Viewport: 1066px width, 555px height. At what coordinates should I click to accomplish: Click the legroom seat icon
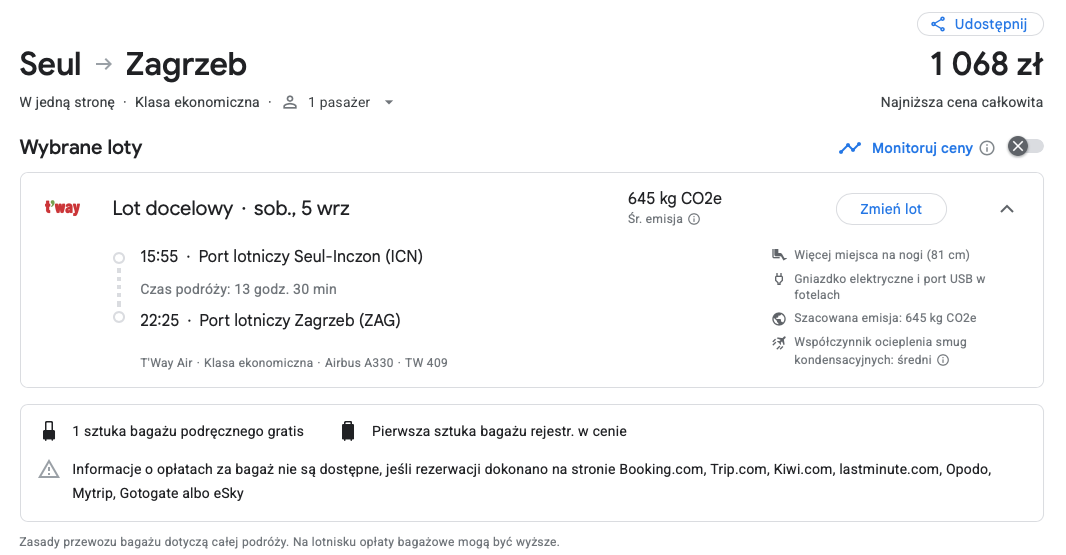[779, 255]
